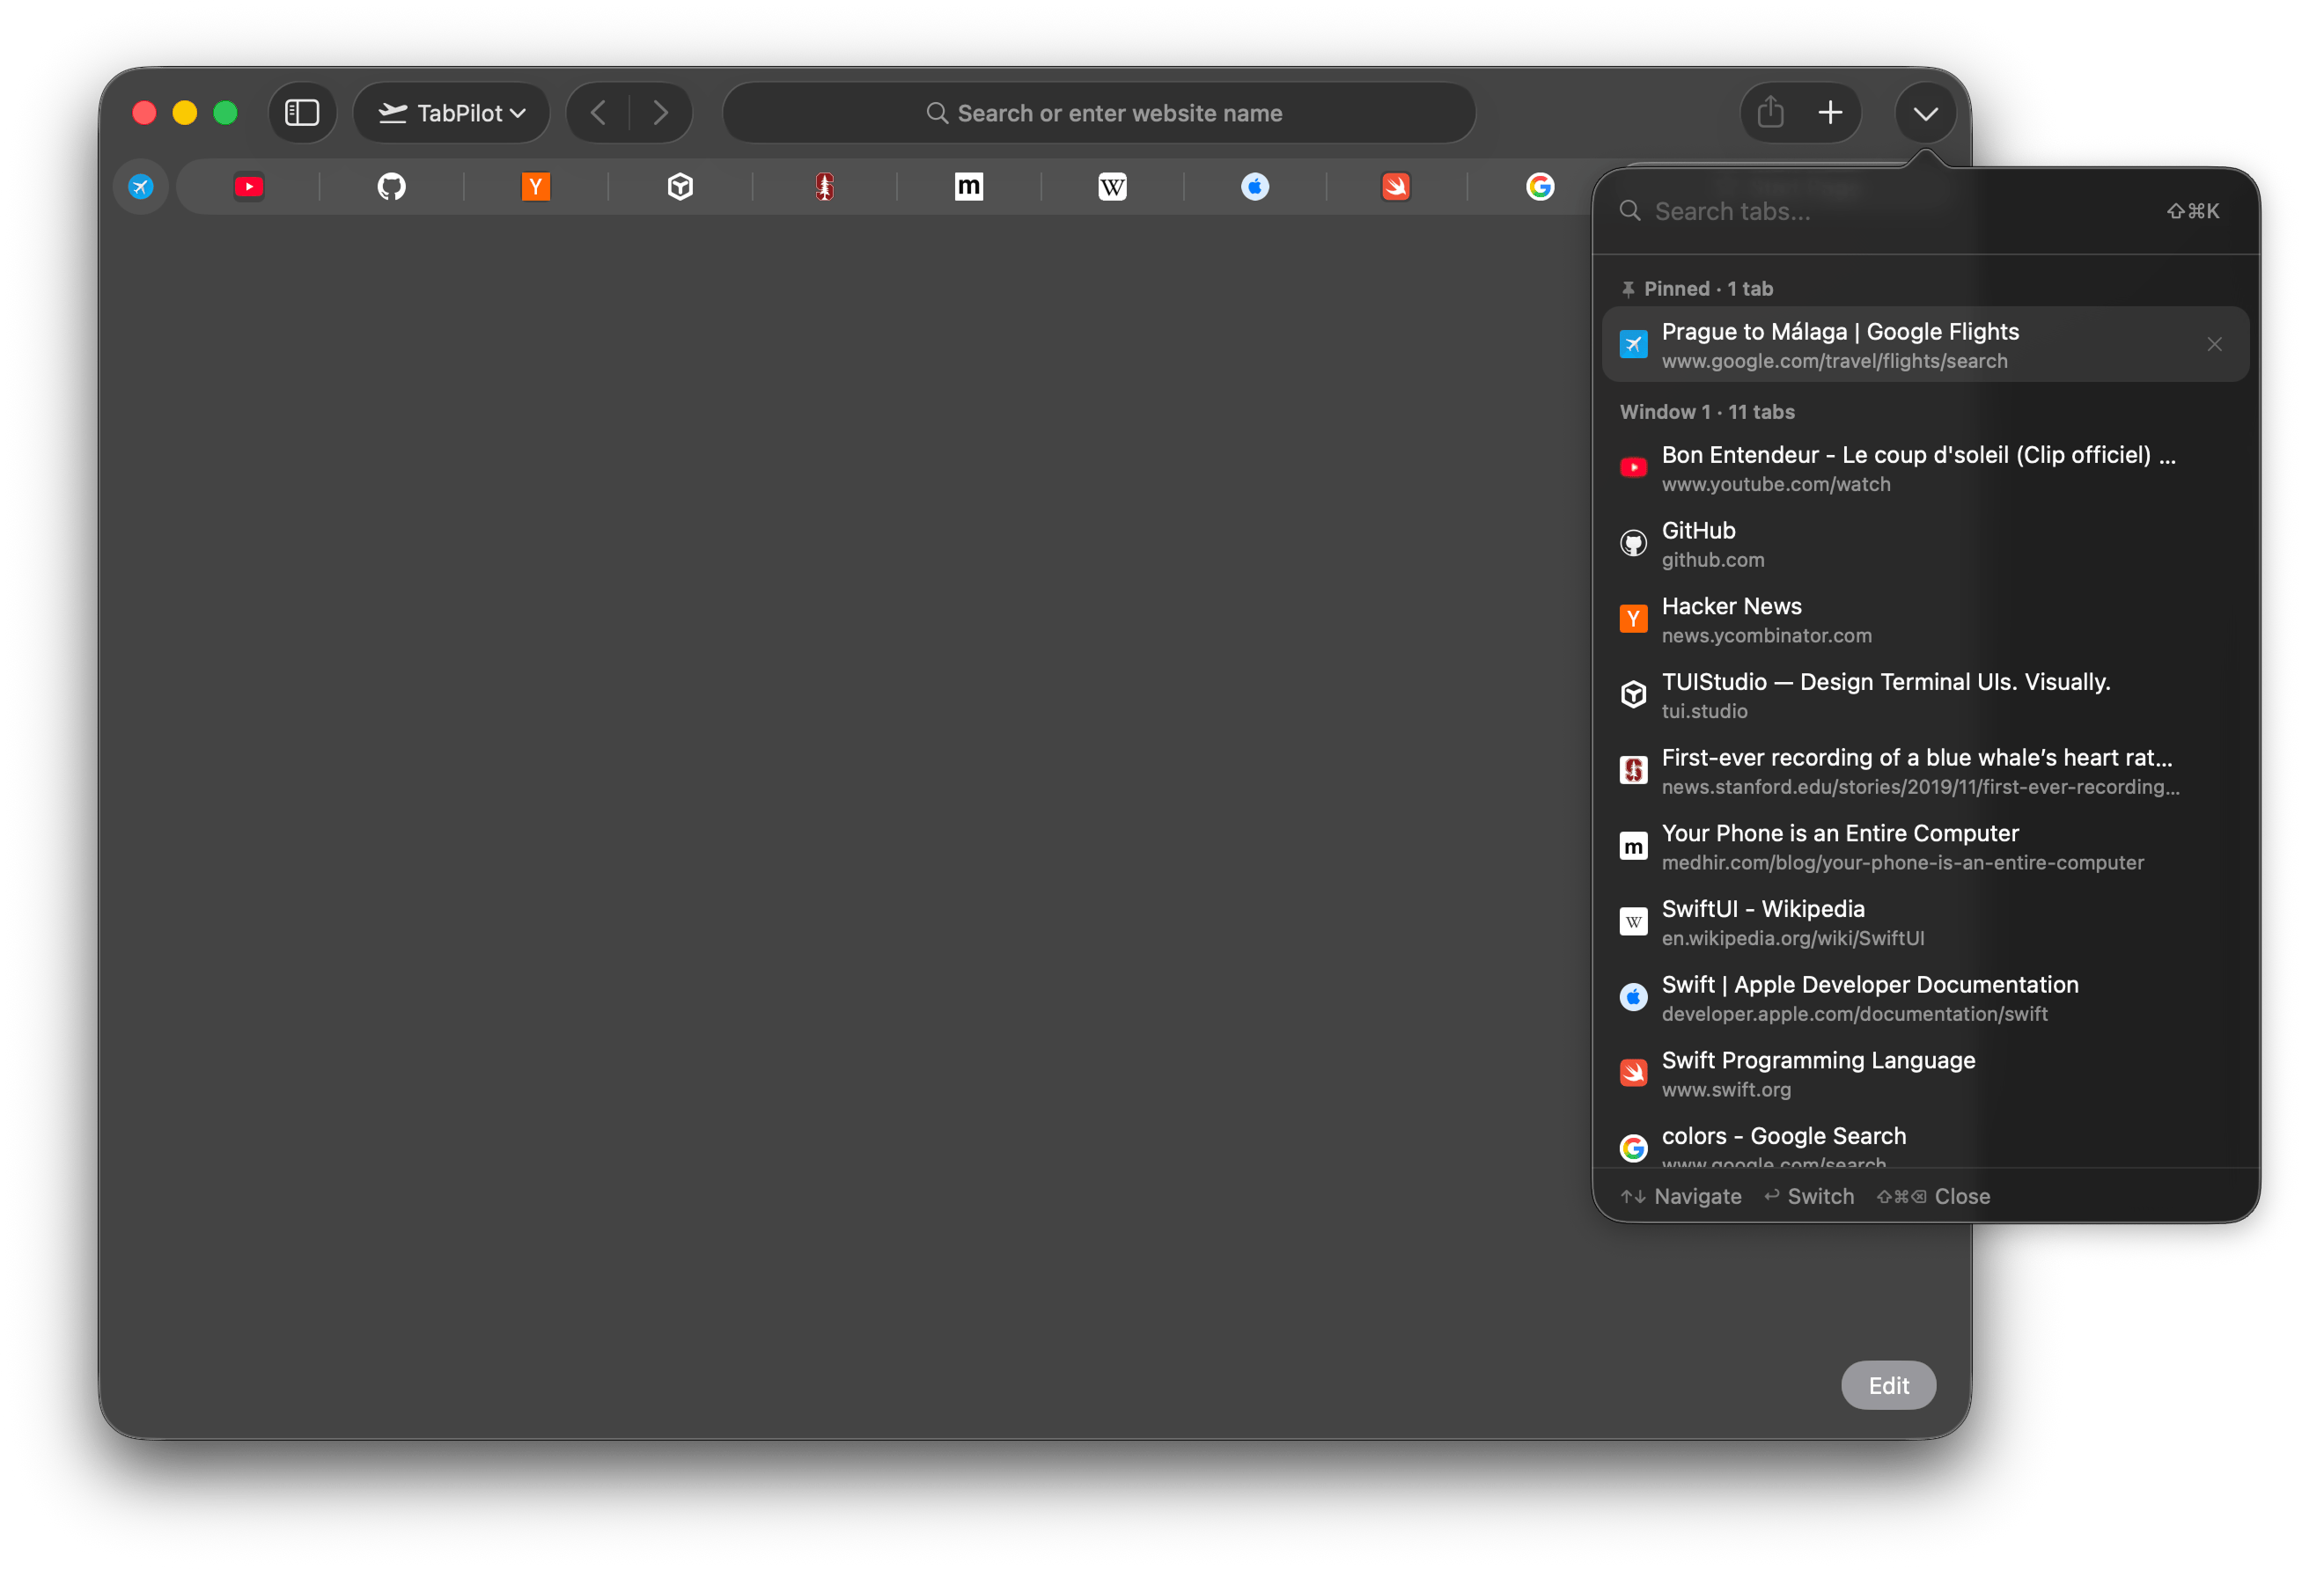Select the Swift Programming Language row
Viewport: 2324px width, 1570px height.
1924,1073
